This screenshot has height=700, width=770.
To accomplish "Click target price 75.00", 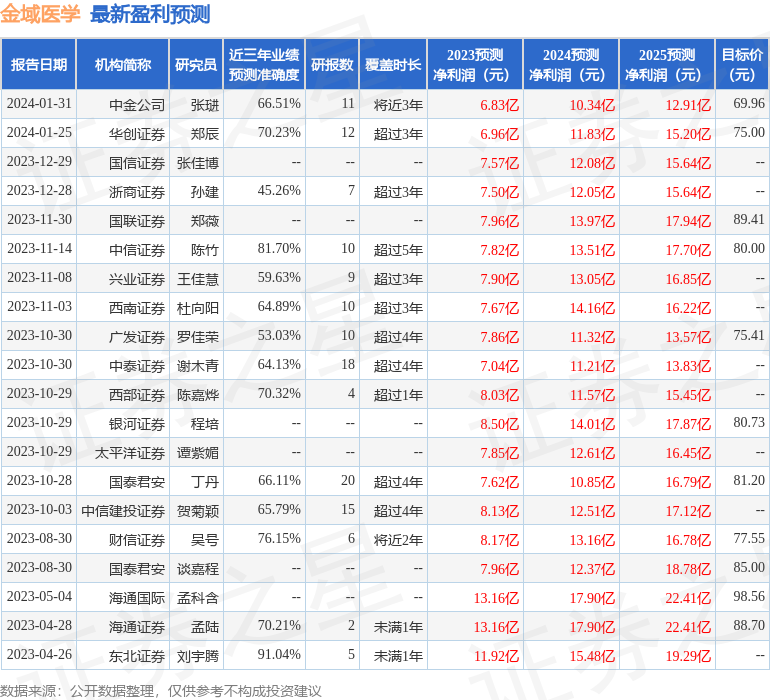I will pos(749,133).
